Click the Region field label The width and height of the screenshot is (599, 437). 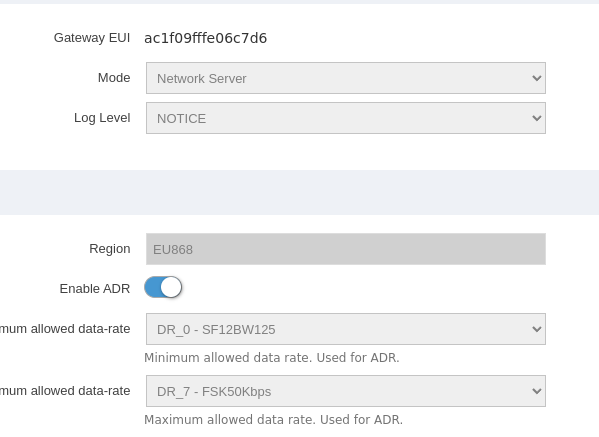pos(110,249)
